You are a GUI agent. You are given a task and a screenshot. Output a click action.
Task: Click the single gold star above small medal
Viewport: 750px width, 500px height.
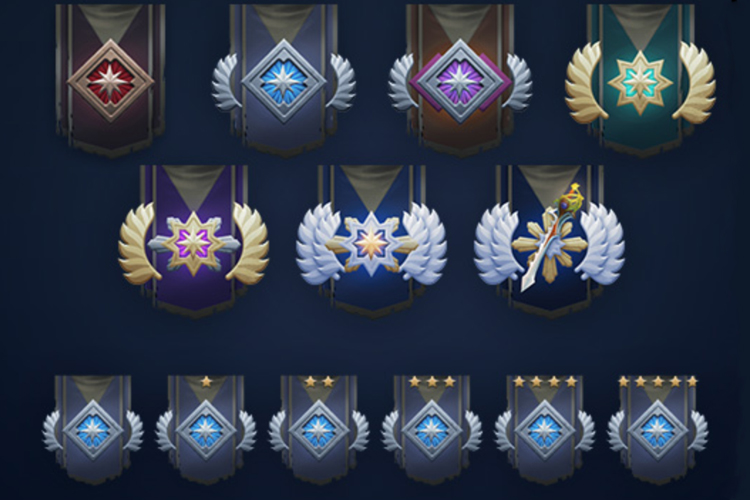(x=206, y=381)
